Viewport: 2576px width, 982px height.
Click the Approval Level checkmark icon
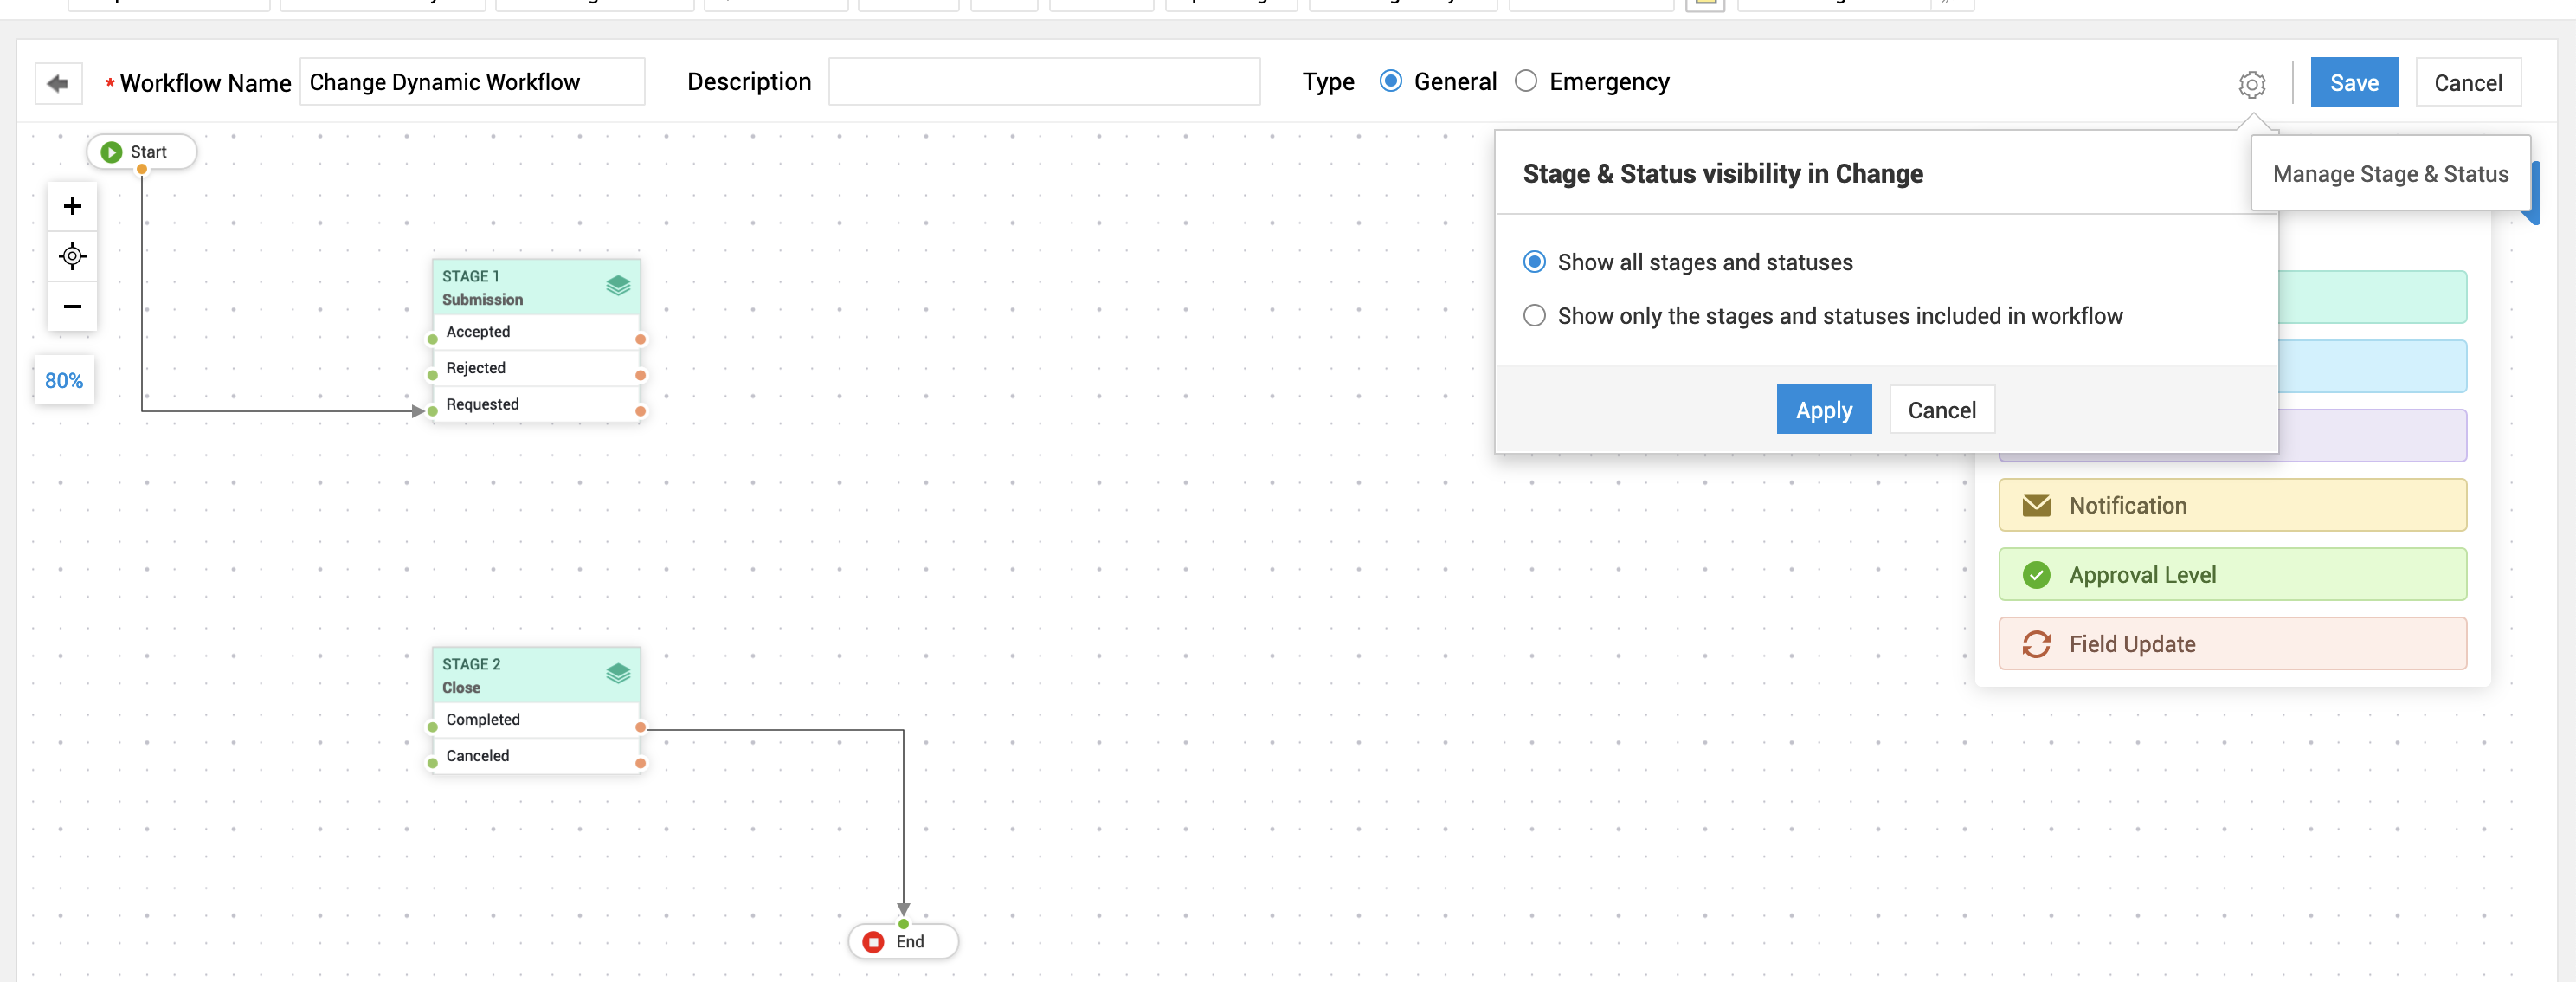(x=2036, y=575)
